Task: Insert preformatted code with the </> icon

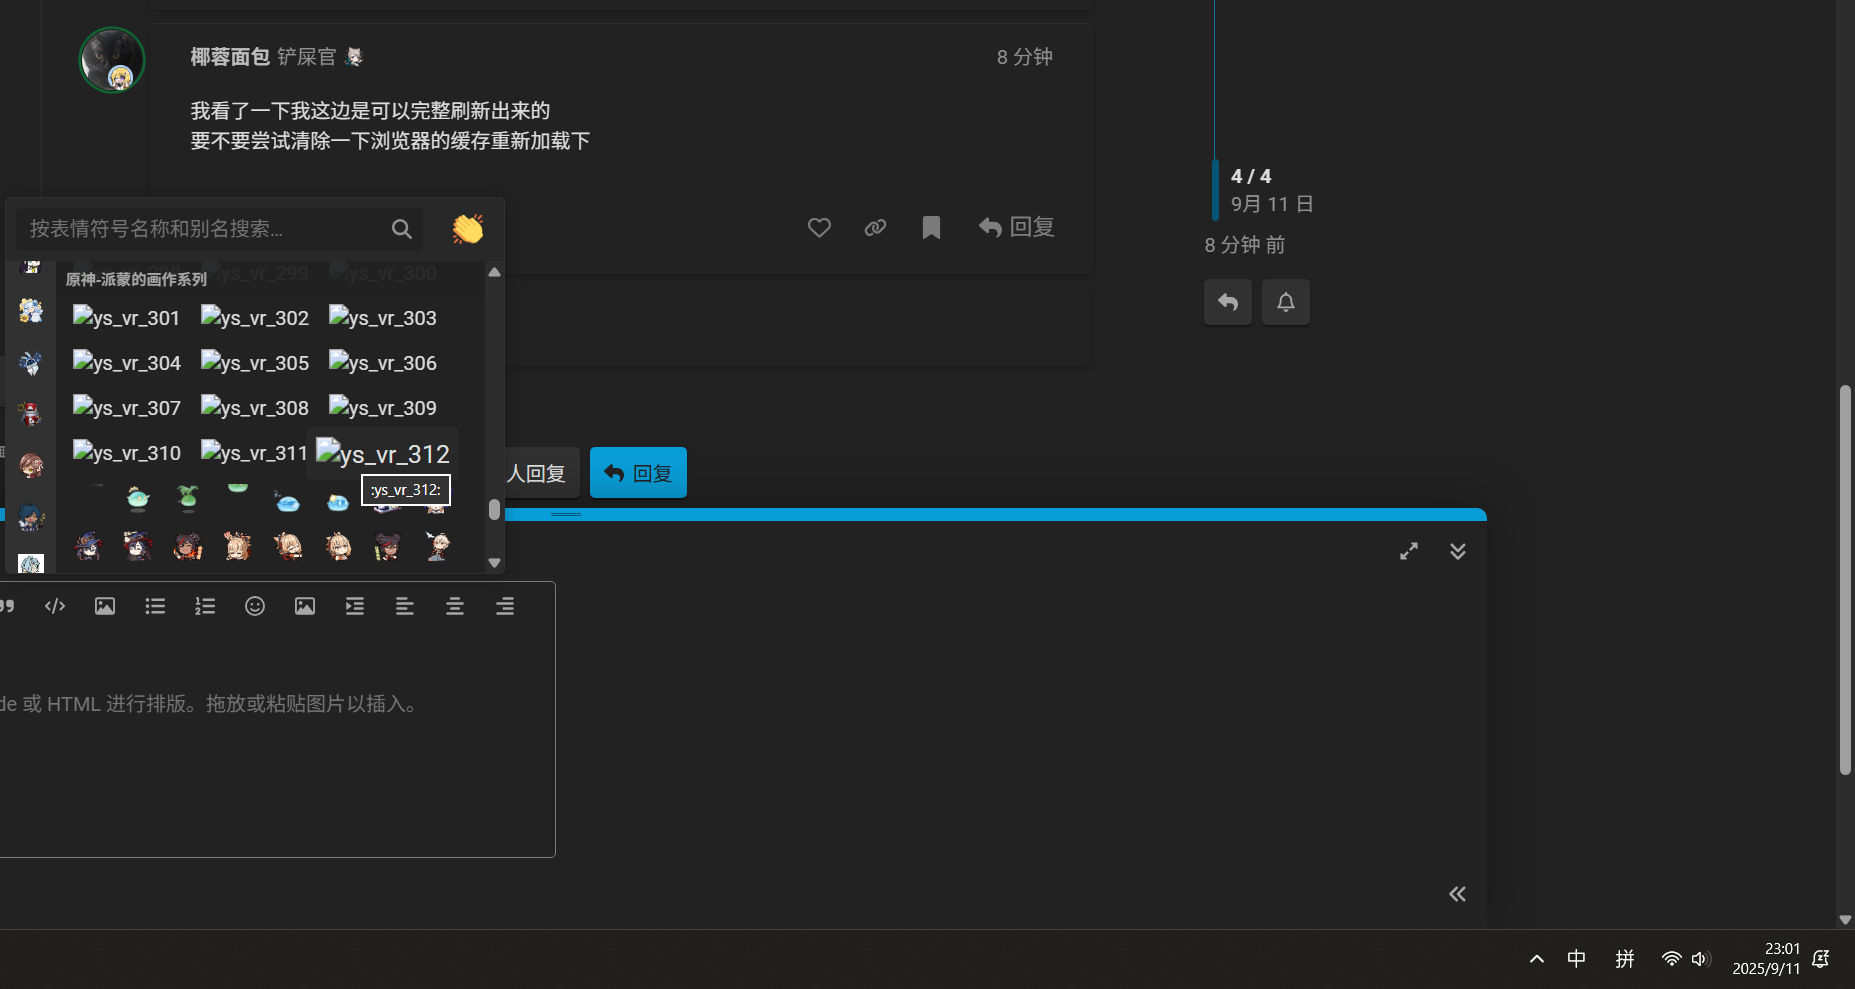Action: coord(55,606)
